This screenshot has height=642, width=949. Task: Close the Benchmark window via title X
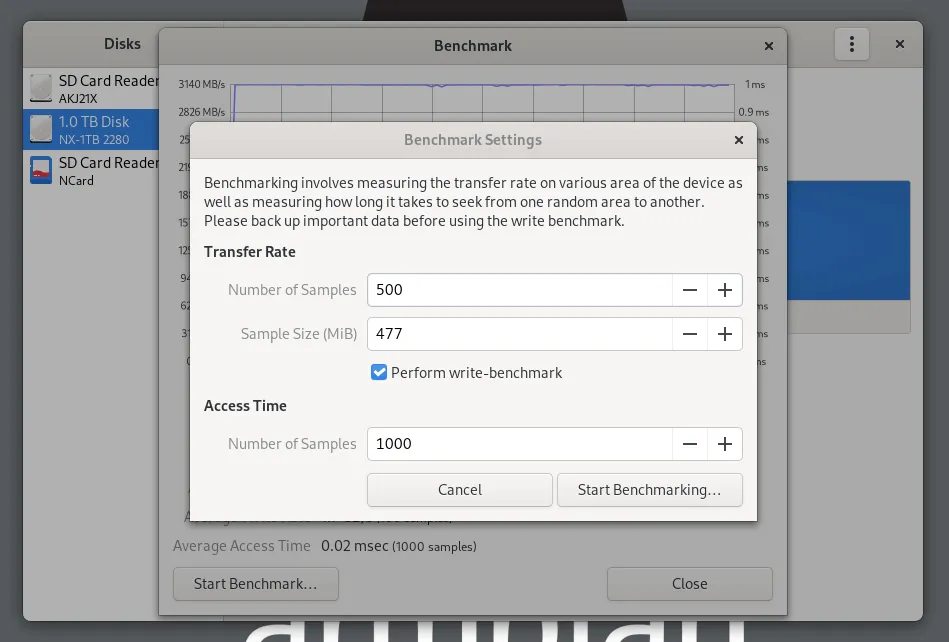click(x=769, y=46)
